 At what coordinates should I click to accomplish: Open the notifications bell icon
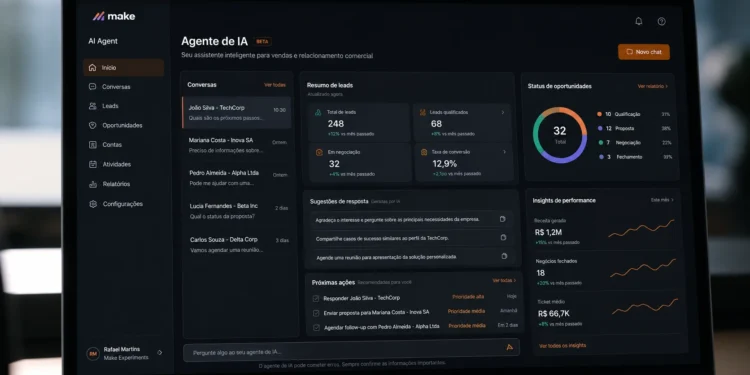(x=639, y=21)
